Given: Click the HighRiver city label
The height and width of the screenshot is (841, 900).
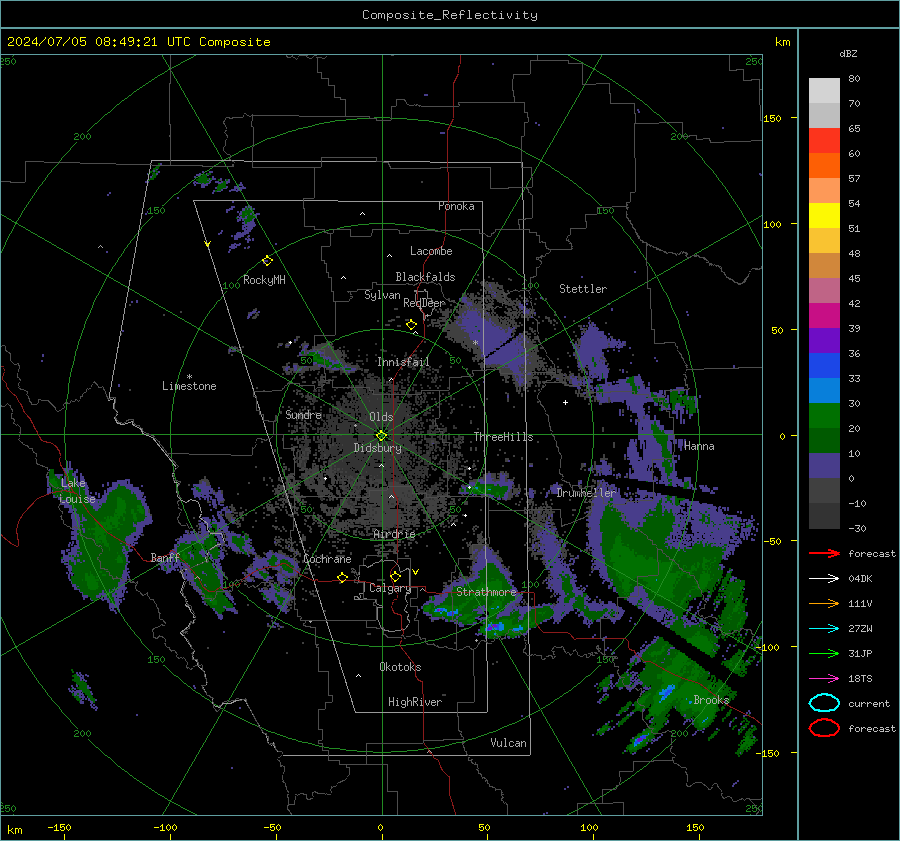Looking at the screenshot, I should tap(415, 702).
